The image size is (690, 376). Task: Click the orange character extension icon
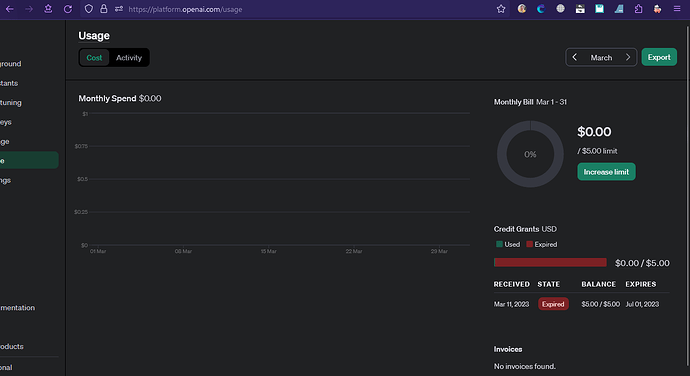pos(657,9)
